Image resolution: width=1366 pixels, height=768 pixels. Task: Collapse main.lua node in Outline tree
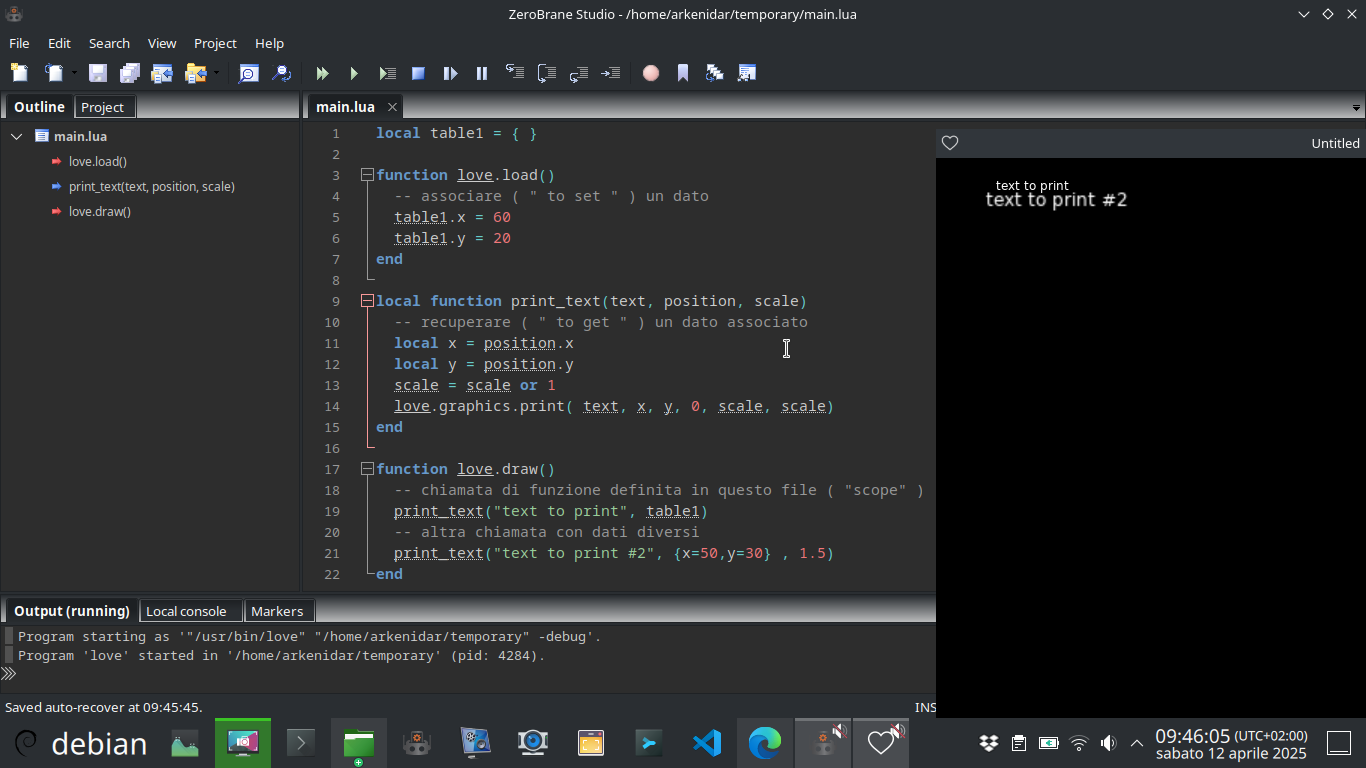pos(17,136)
